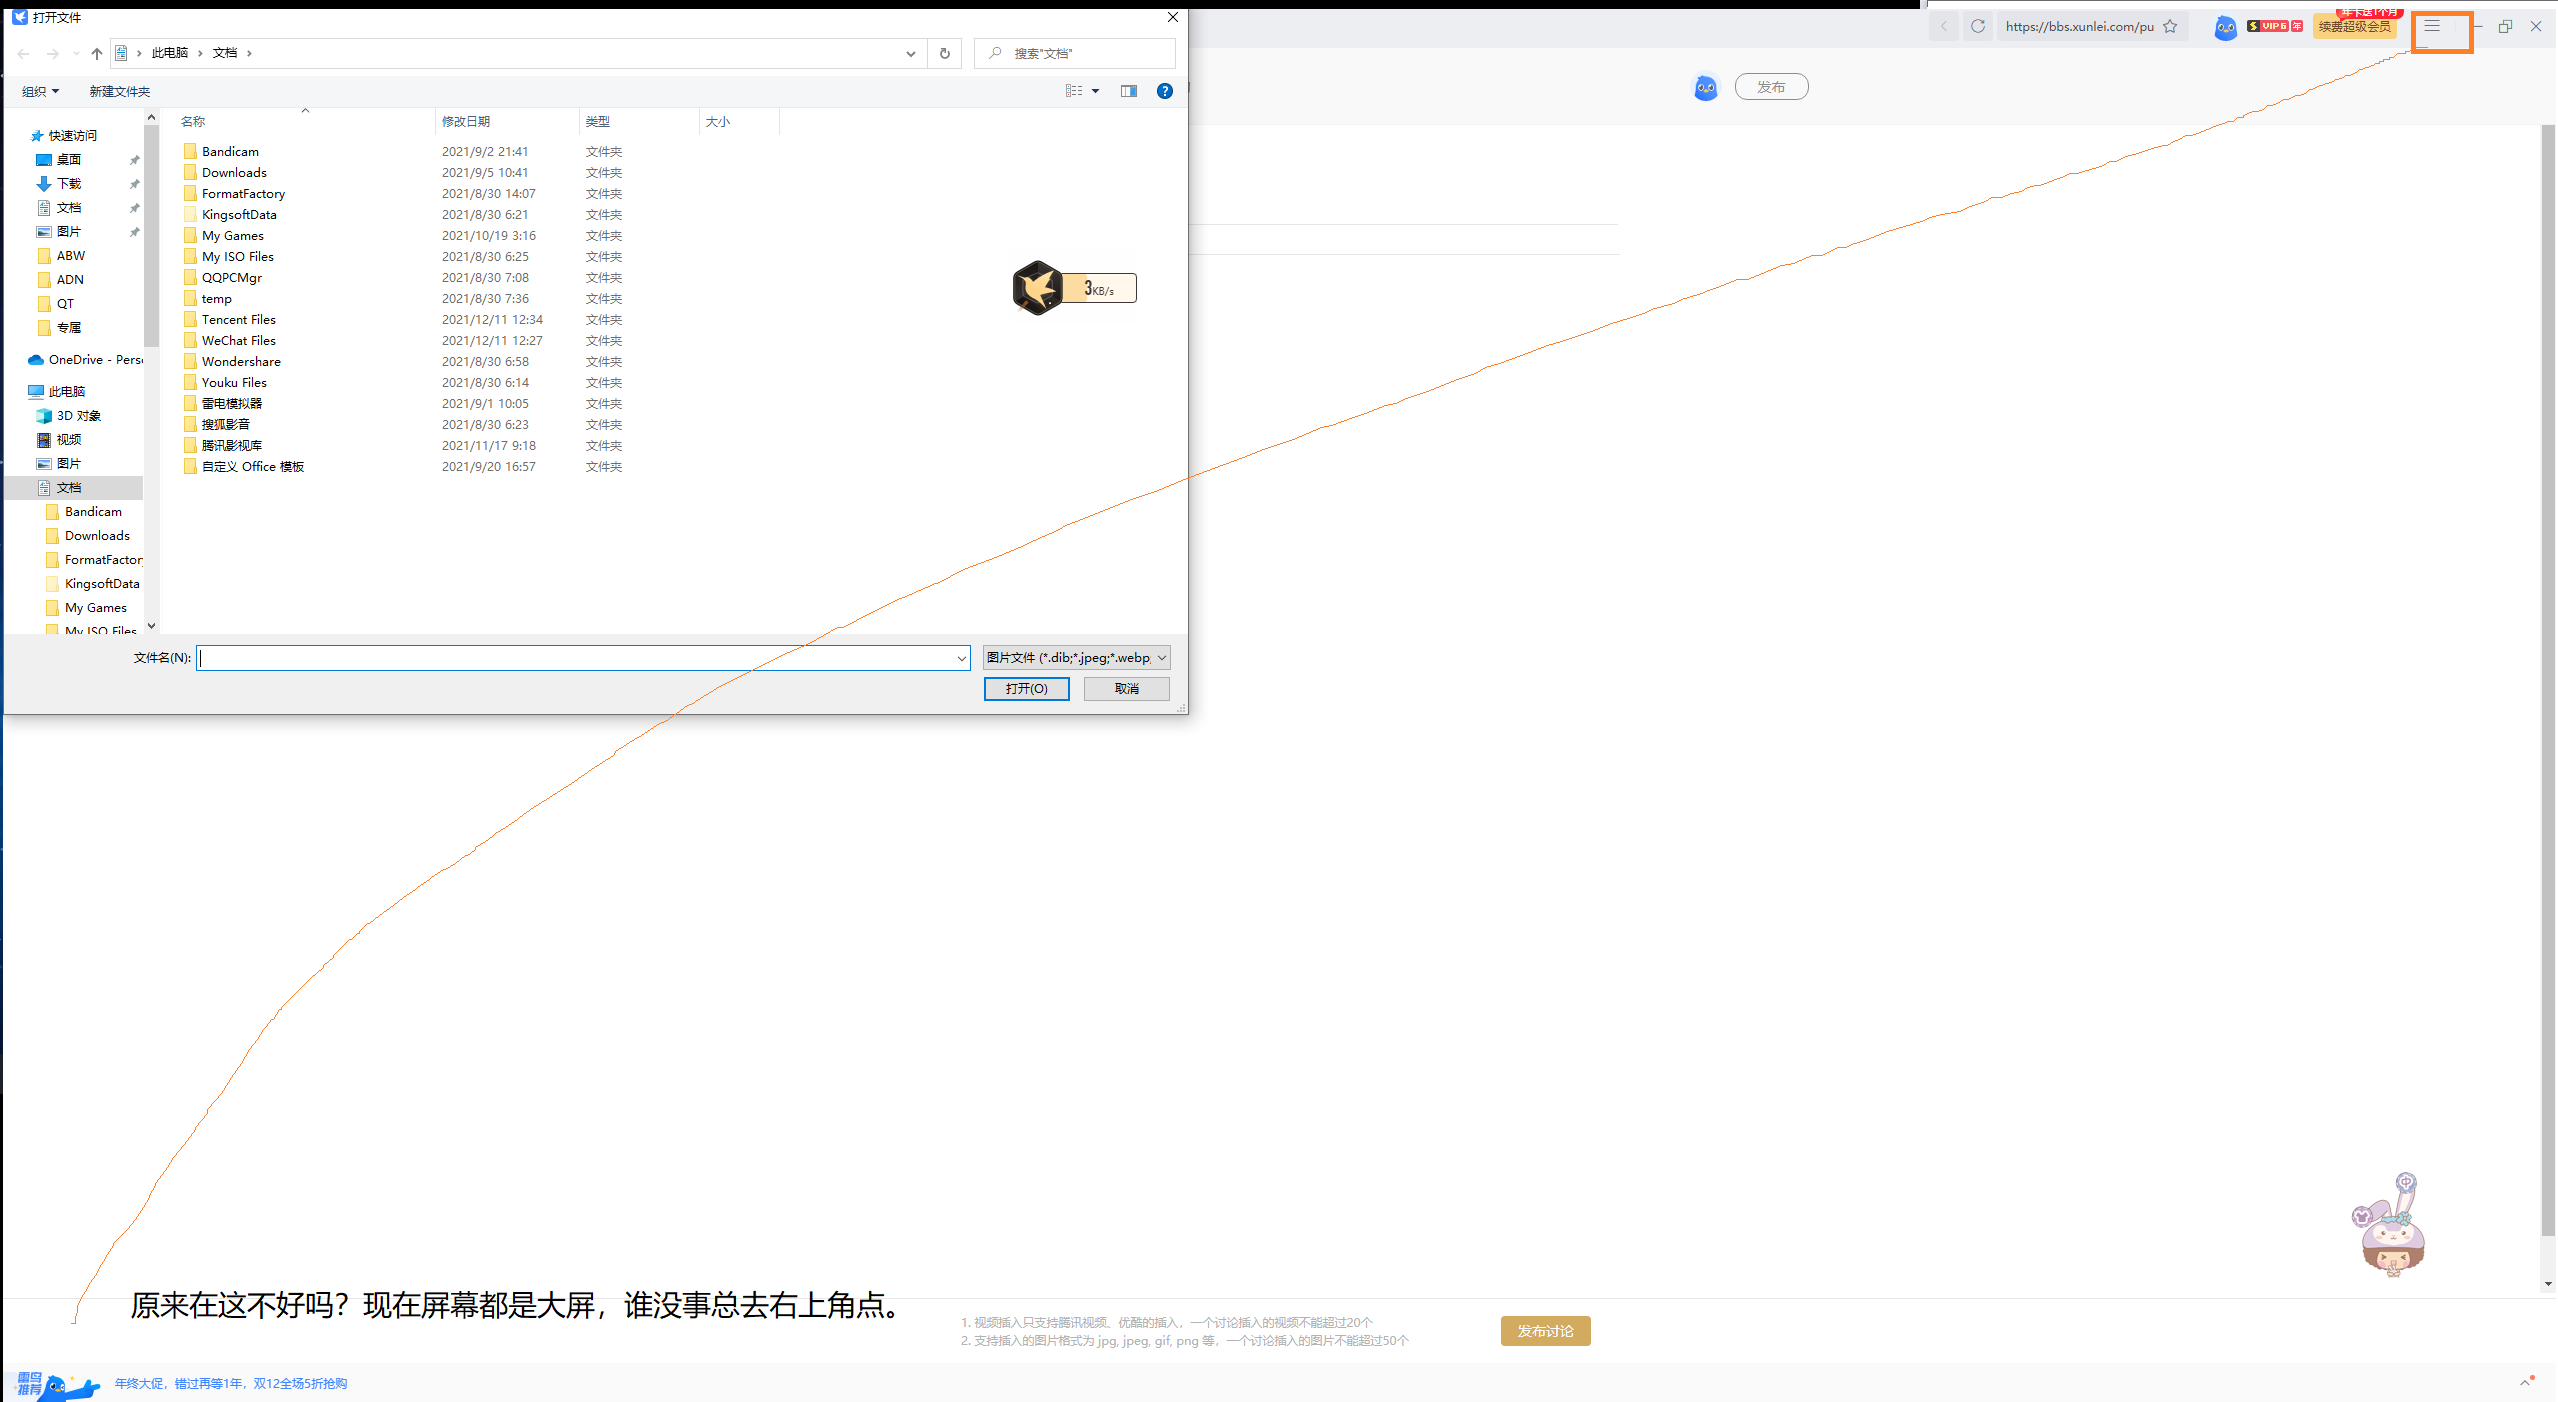Select the Tencent Files folder
Viewport: 2558px width, 1402px height.
coord(238,320)
